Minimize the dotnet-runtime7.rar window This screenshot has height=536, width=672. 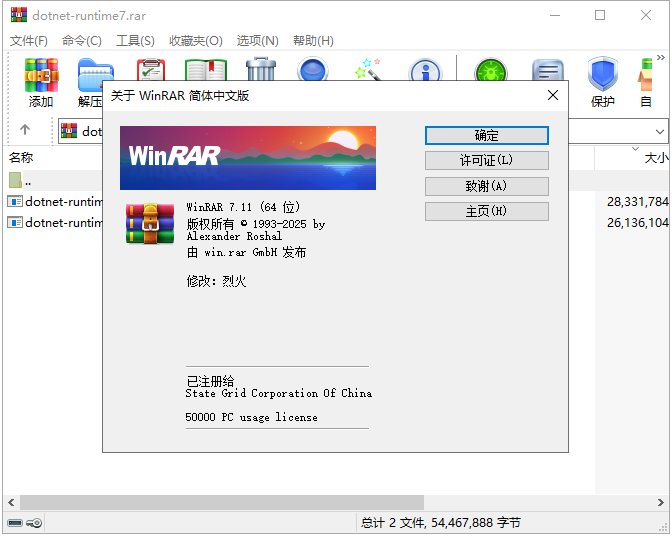[x=555, y=15]
